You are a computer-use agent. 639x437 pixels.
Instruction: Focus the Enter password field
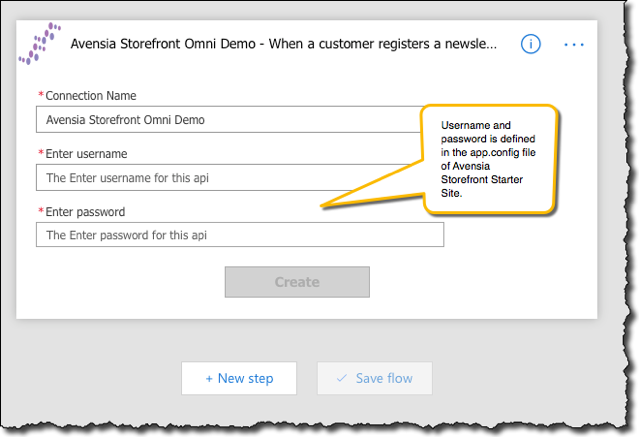click(240, 235)
